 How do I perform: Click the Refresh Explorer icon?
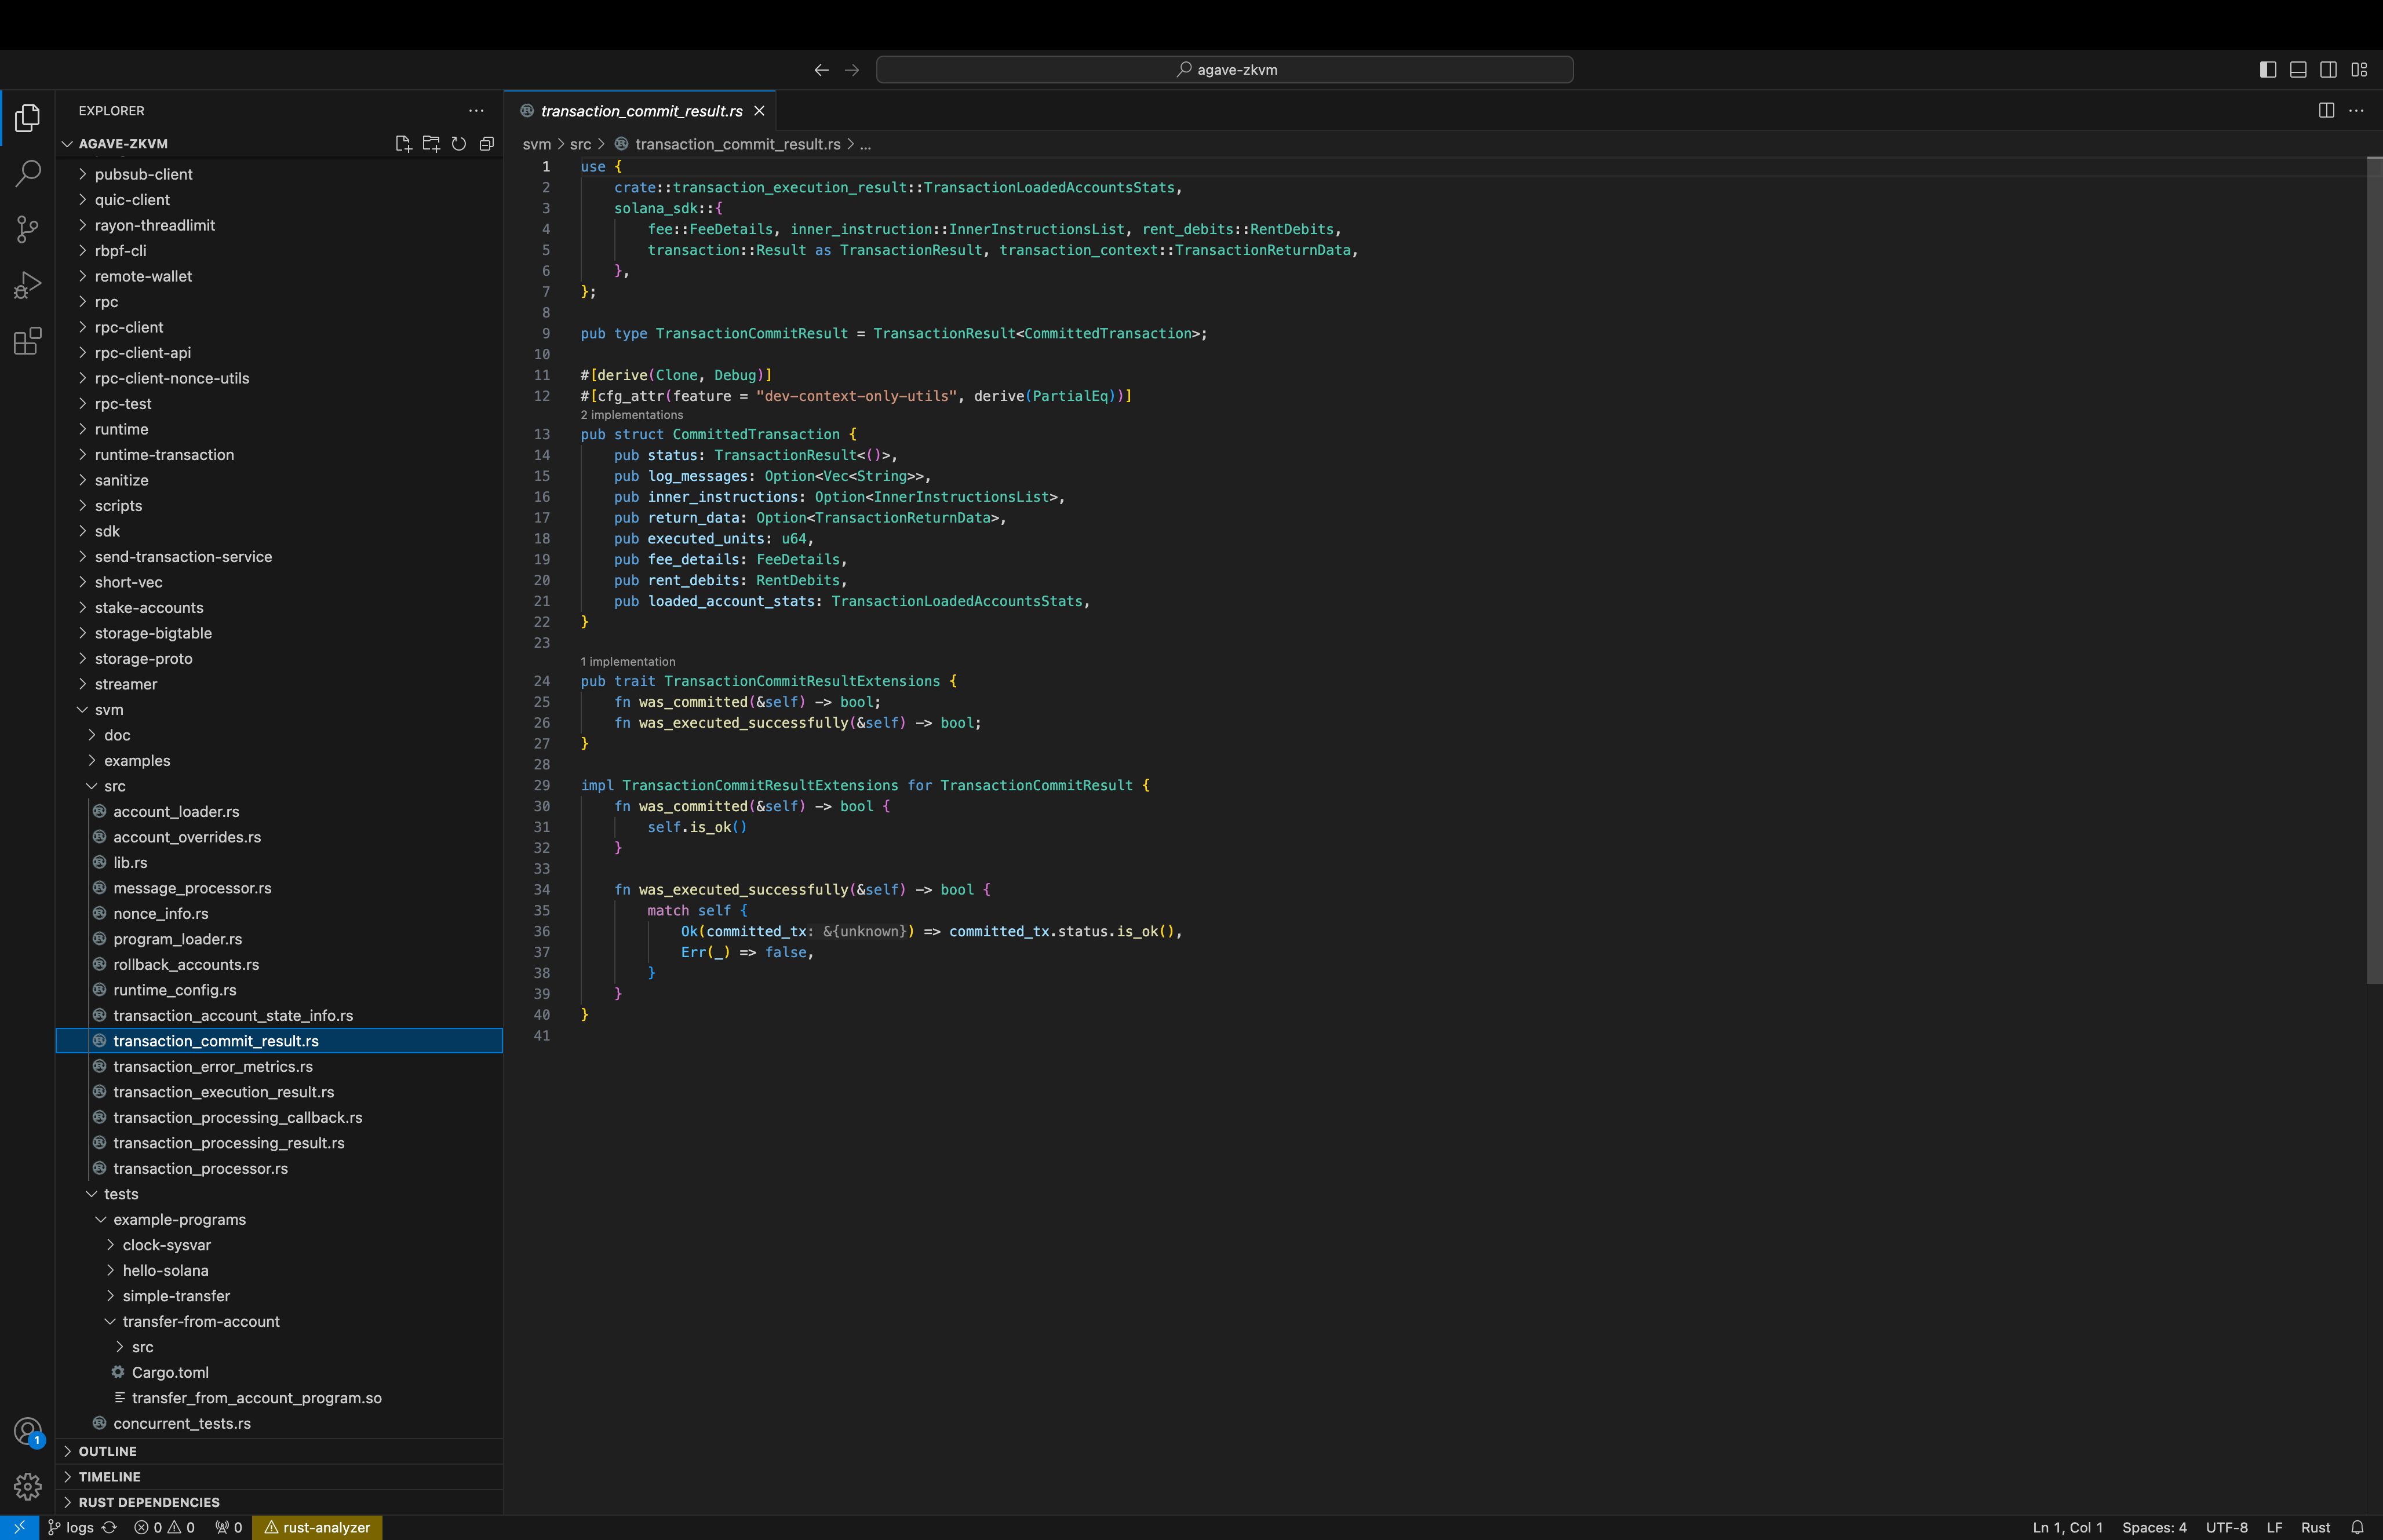(x=459, y=144)
